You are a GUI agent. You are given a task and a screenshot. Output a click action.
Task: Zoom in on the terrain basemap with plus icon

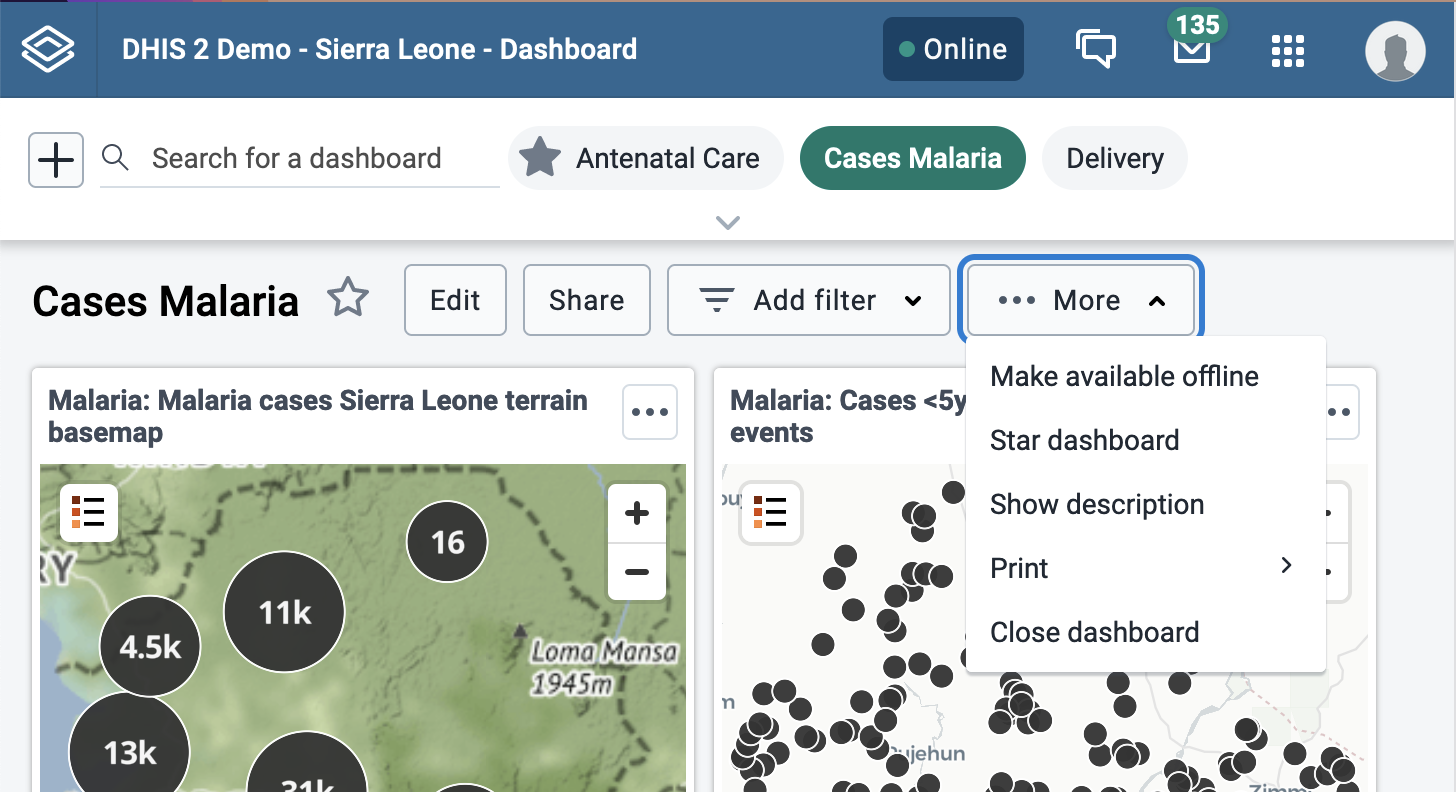pyautogui.click(x=636, y=512)
